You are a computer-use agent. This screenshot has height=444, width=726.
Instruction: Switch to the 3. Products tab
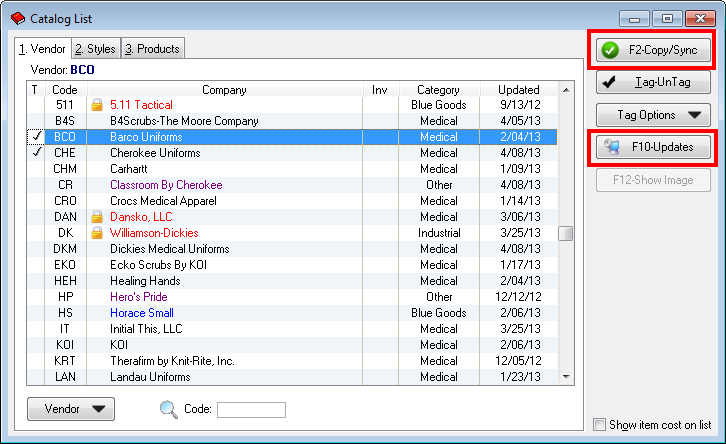pyautogui.click(x=153, y=49)
